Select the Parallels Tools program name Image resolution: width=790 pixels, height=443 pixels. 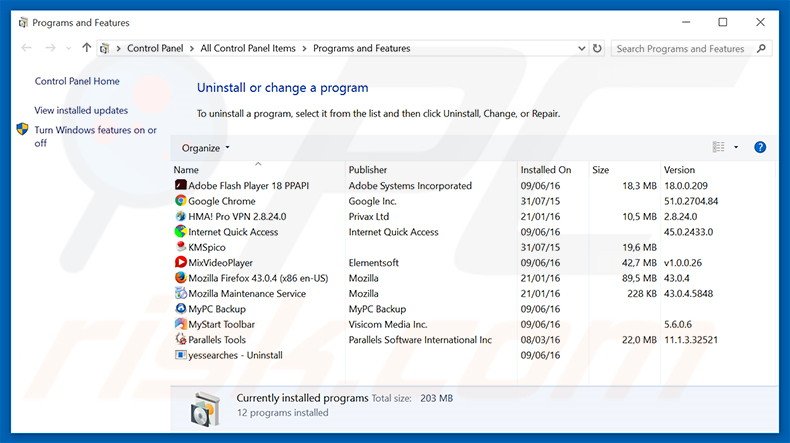pos(217,340)
